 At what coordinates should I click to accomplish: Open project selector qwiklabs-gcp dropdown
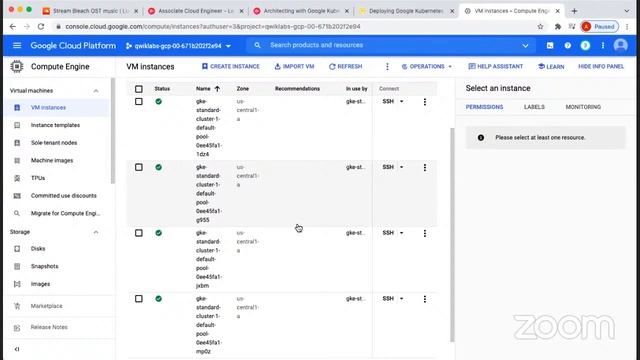coord(178,46)
